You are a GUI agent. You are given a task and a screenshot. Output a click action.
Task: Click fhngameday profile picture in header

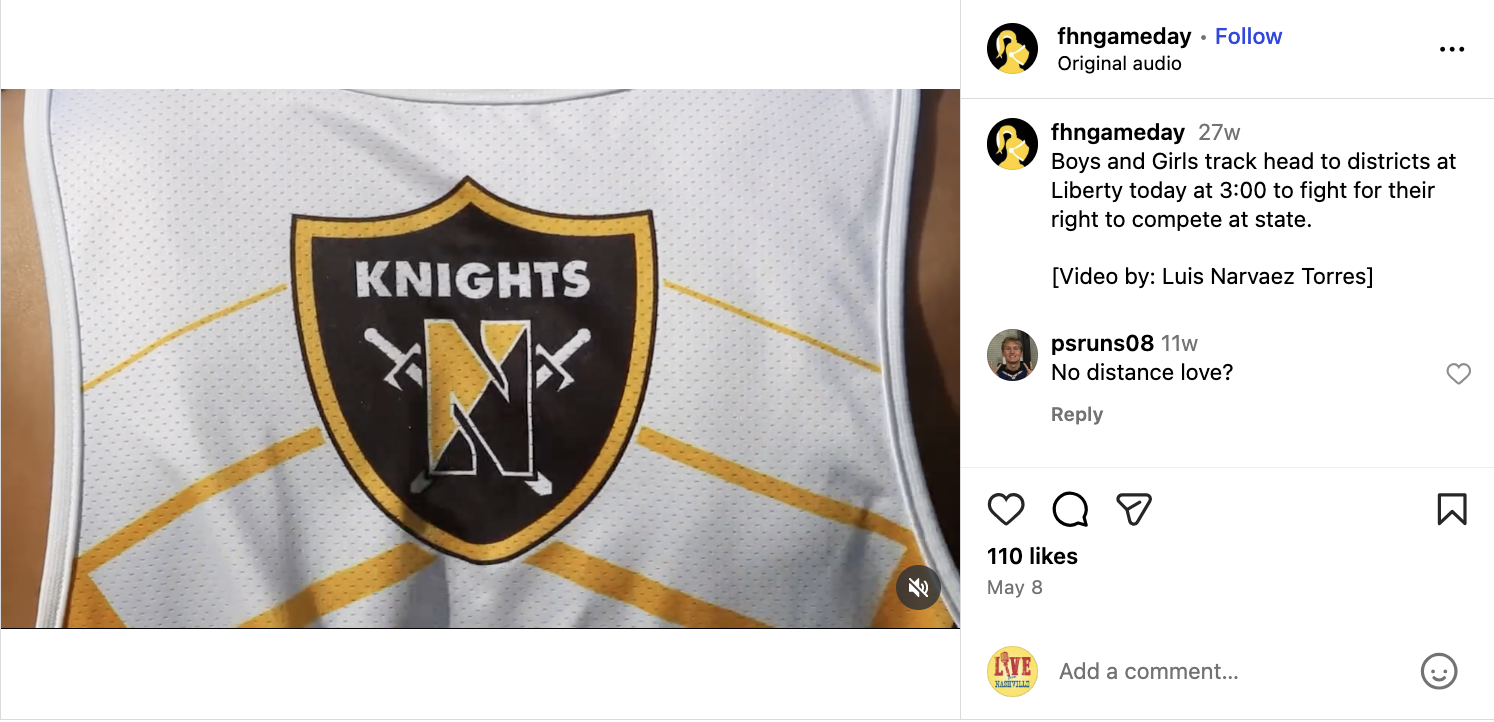pyautogui.click(x=1012, y=49)
